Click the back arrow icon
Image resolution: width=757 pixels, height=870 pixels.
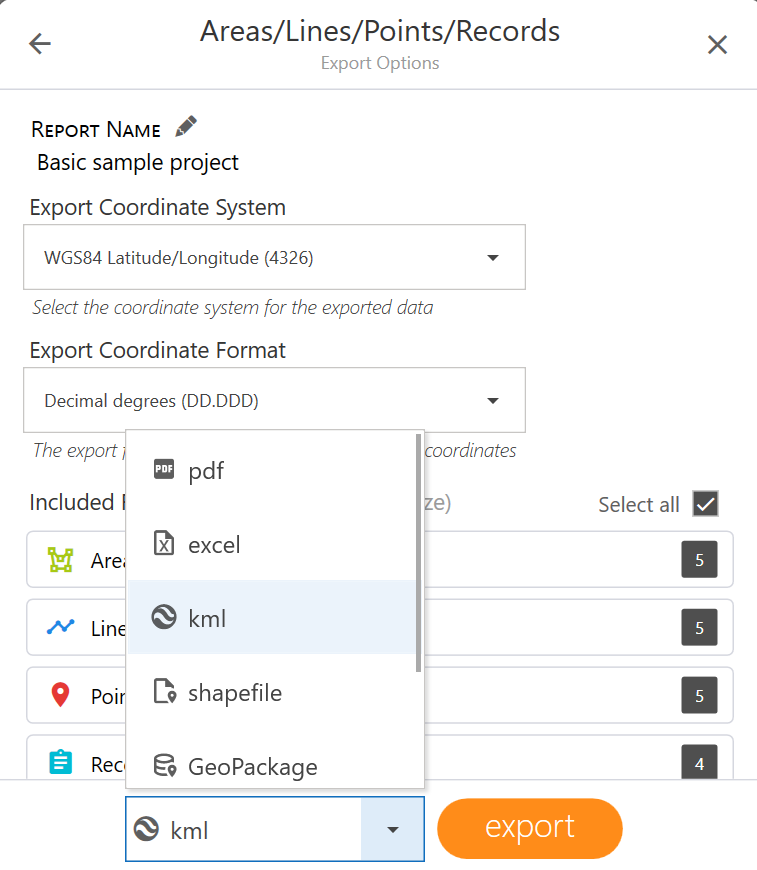pyautogui.click(x=40, y=44)
